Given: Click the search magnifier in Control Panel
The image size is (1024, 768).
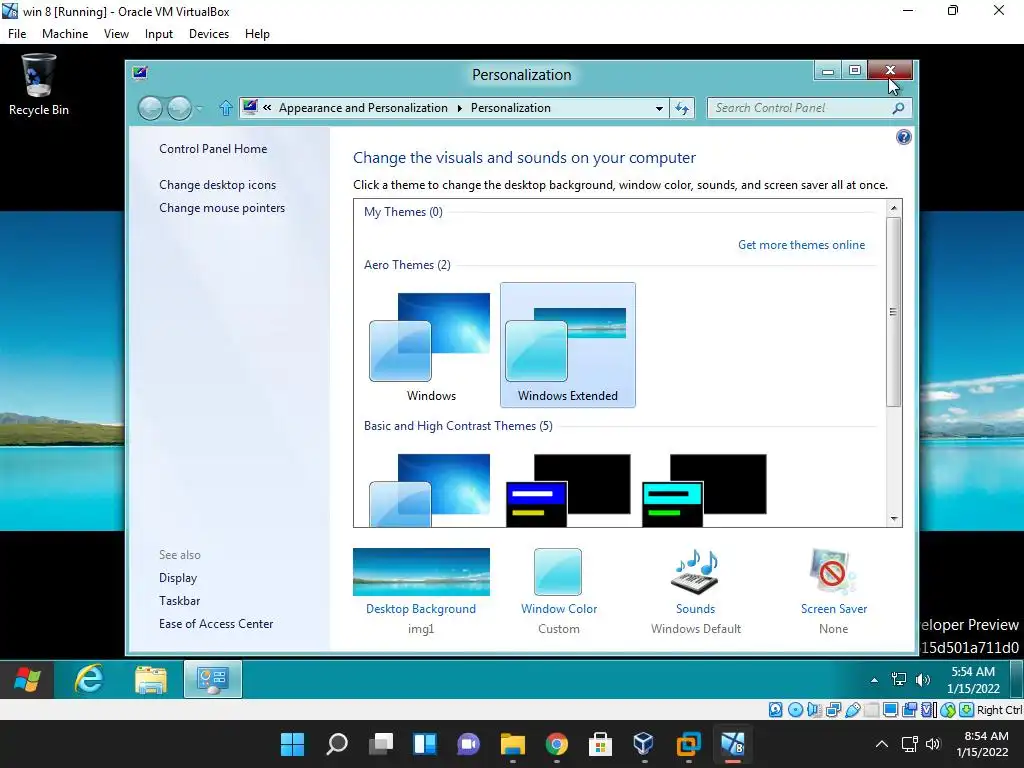Looking at the screenshot, I should coord(899,108).
